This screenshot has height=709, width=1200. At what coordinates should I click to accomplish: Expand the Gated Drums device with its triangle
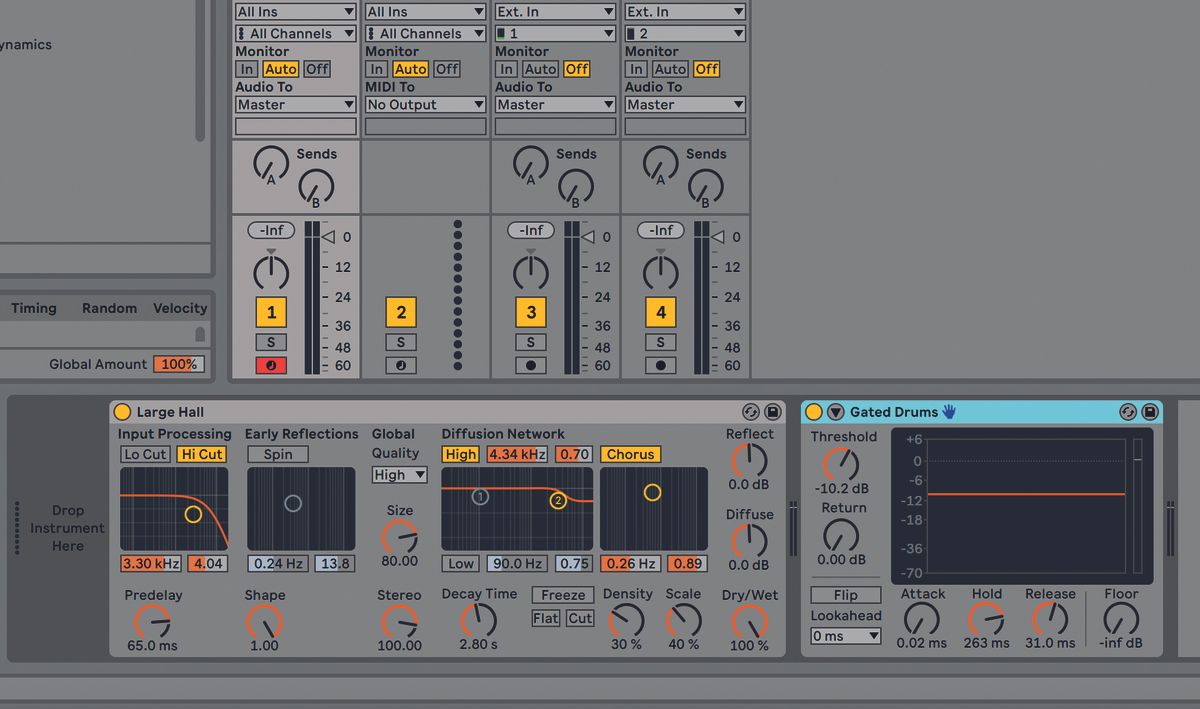pyautogui.click(x=837, y=411)
